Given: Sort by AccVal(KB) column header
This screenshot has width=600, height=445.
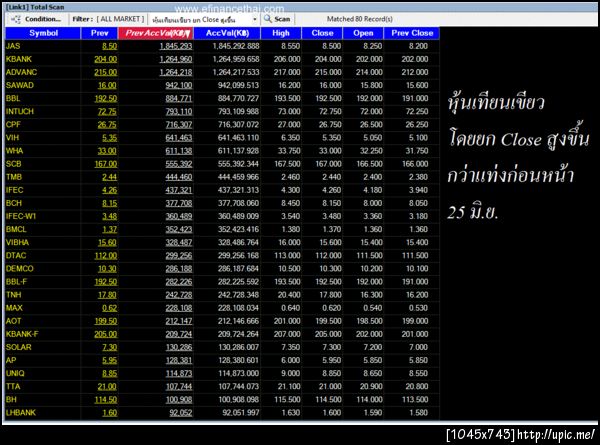Looking at the screenshot, I should (x=227, y=33).
